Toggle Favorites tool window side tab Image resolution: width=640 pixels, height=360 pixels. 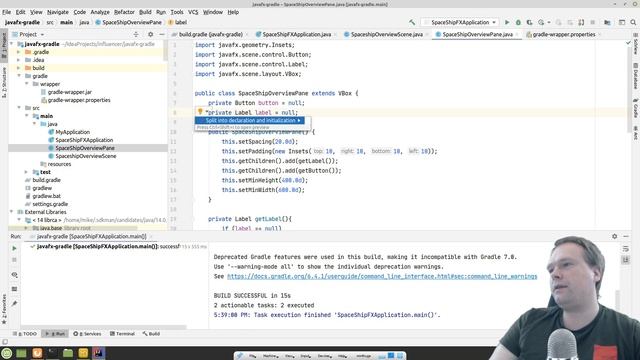pos(4,309)
